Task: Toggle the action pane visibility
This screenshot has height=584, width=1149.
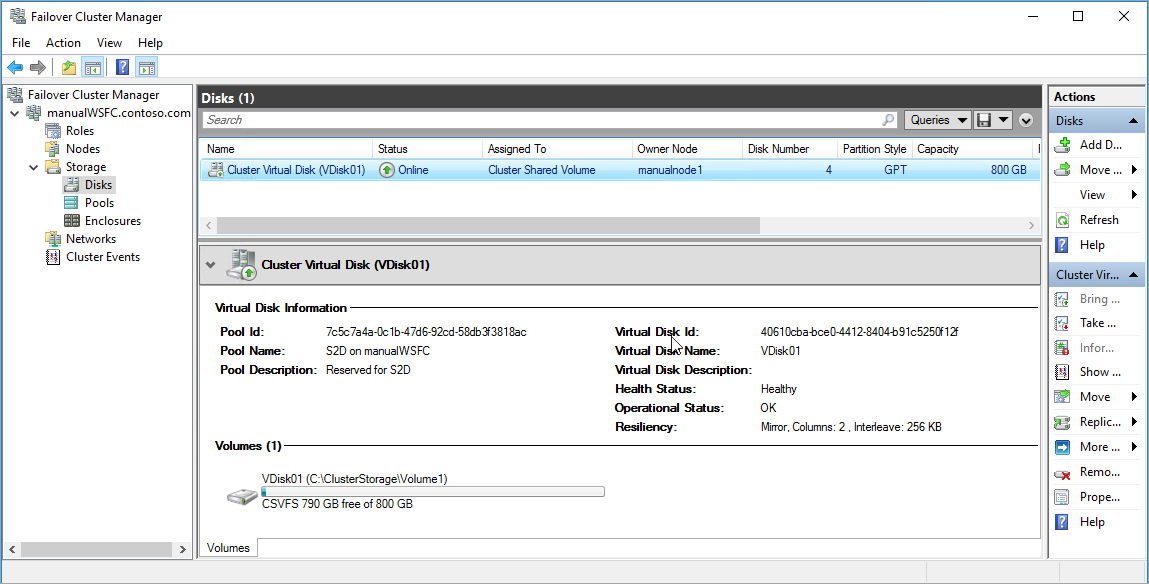Action: [146, 67]
